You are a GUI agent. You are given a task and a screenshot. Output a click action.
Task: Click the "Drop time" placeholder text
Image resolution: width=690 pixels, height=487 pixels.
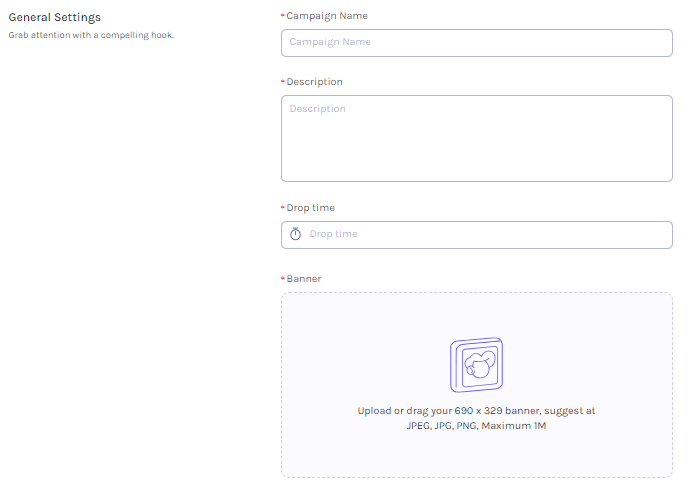pyautogui.click(x=334, y=234)
